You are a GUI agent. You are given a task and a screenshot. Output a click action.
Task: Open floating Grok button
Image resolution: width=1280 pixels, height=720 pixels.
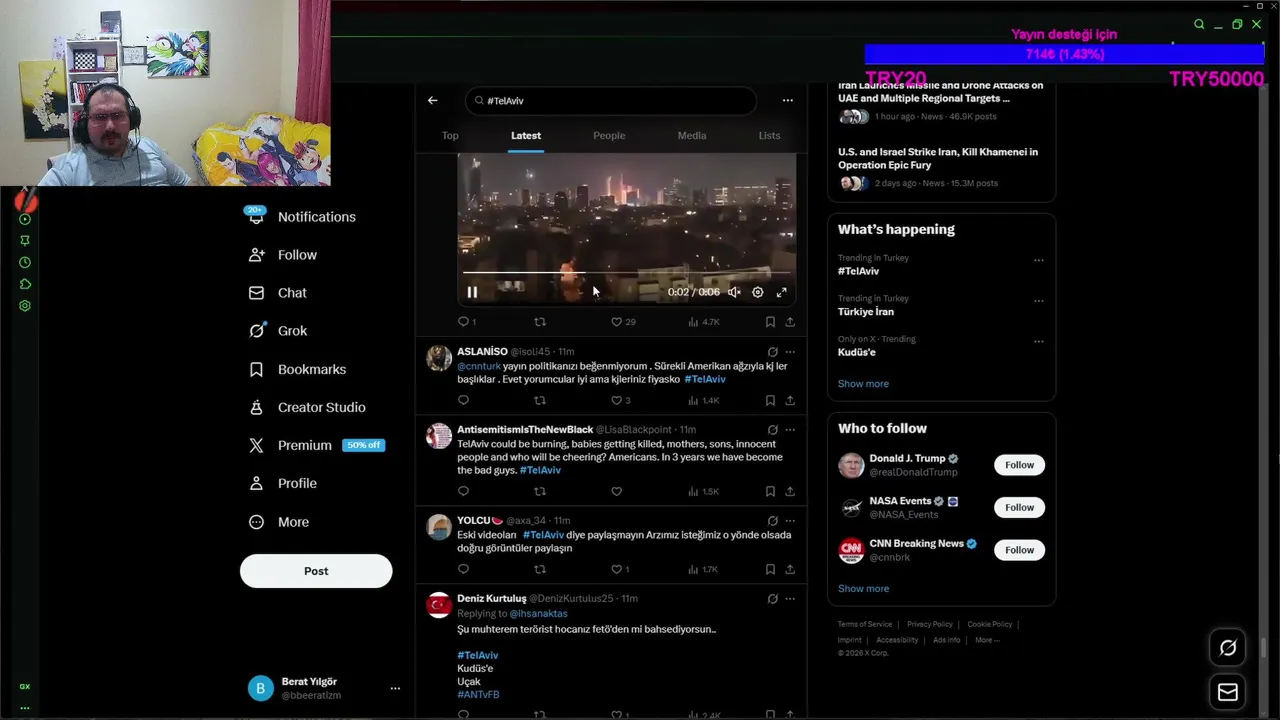(x=1228, y=648)
